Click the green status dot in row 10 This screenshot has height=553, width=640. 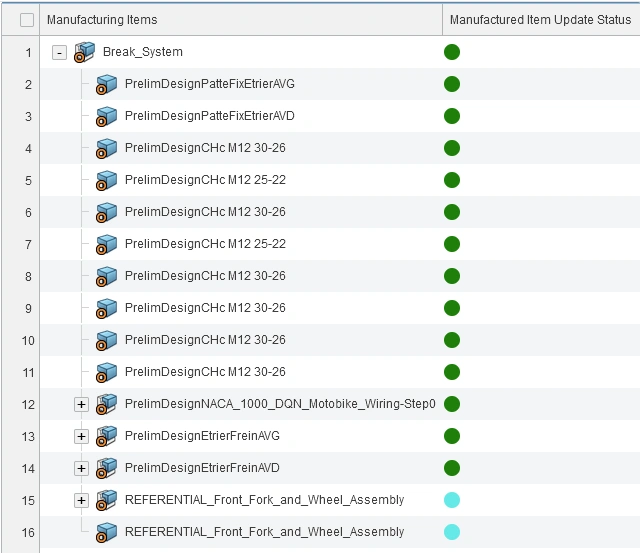[x=452, y=340]
